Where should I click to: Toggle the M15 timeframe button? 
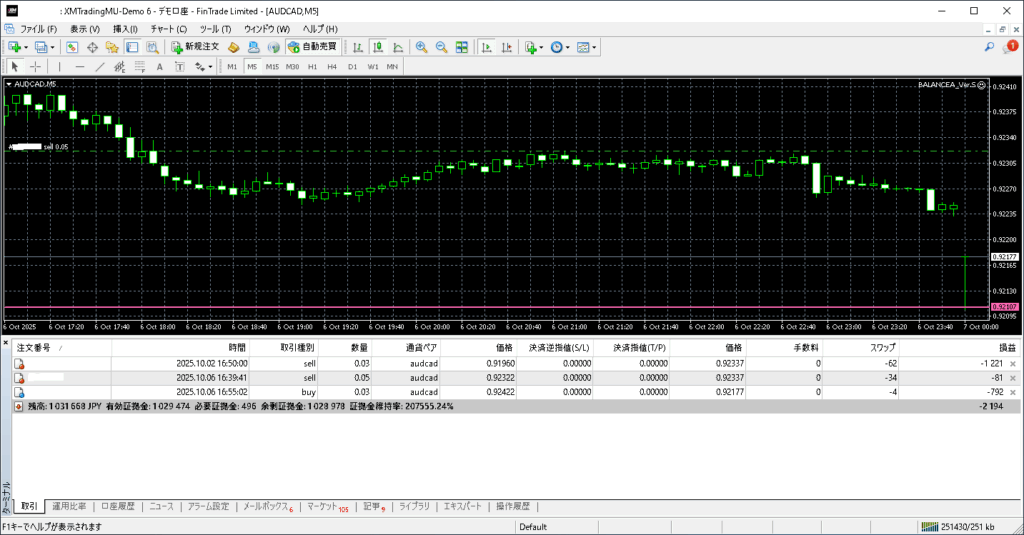(x=271, y=67)
